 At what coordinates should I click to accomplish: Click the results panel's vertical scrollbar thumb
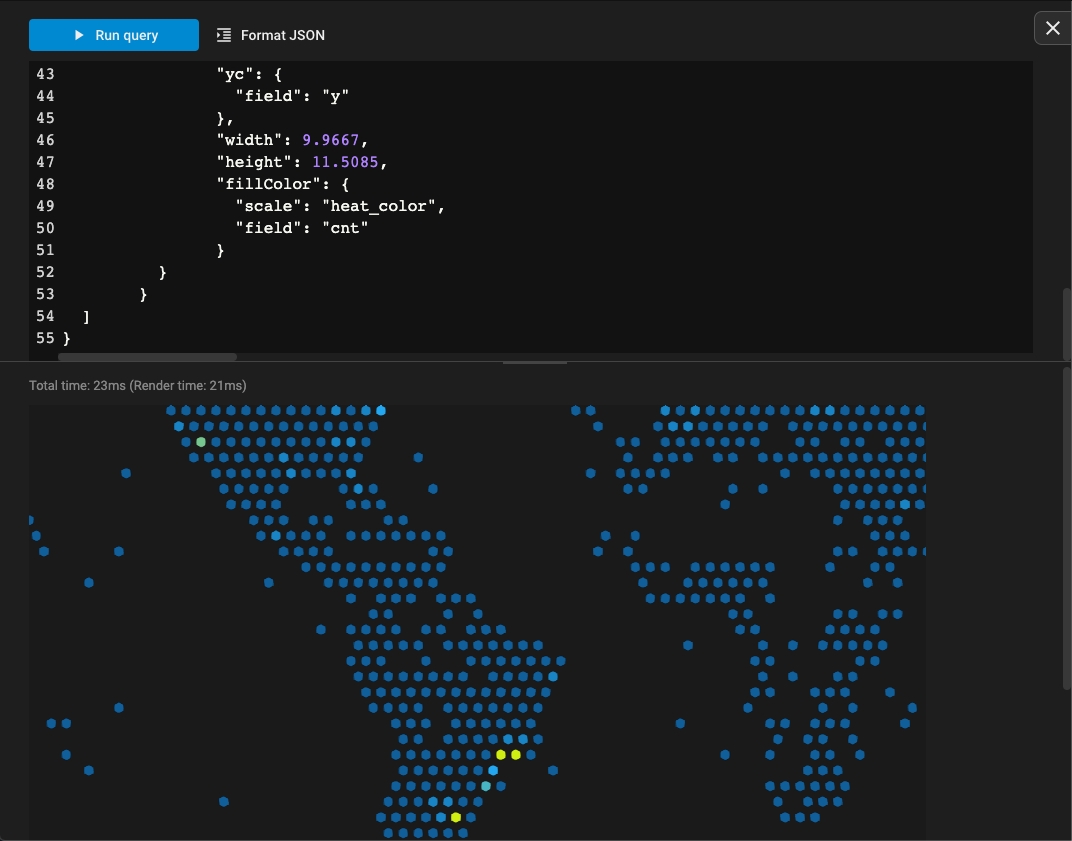tap(1067, 528)
